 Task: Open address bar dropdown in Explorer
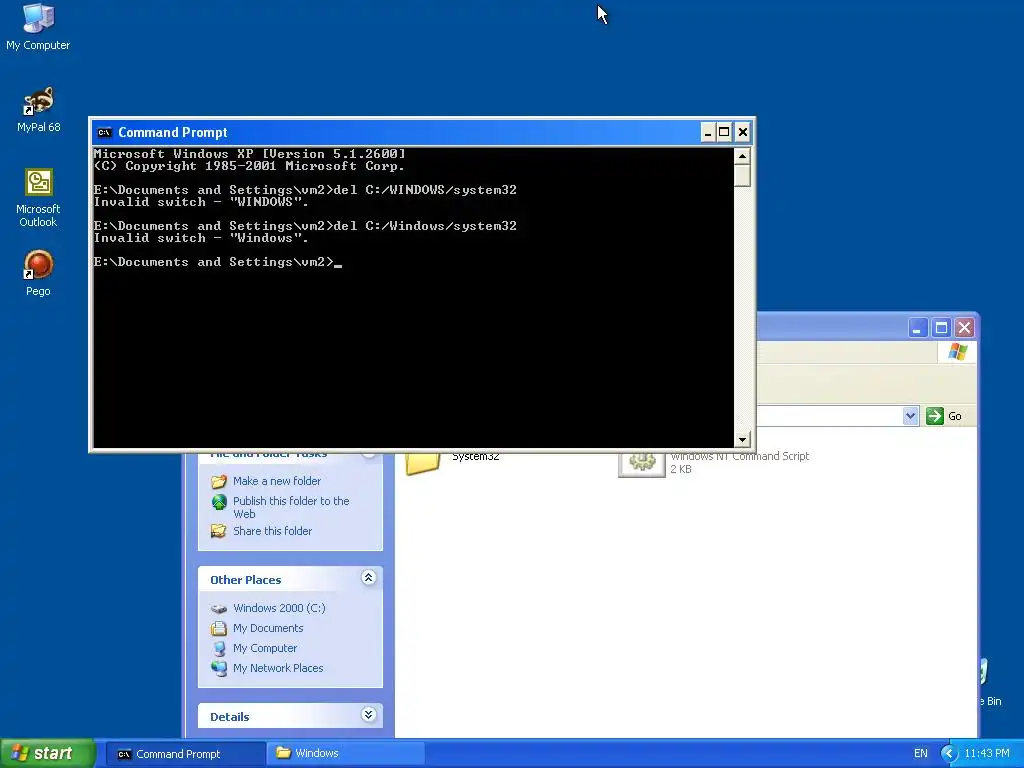coord(910,416)
